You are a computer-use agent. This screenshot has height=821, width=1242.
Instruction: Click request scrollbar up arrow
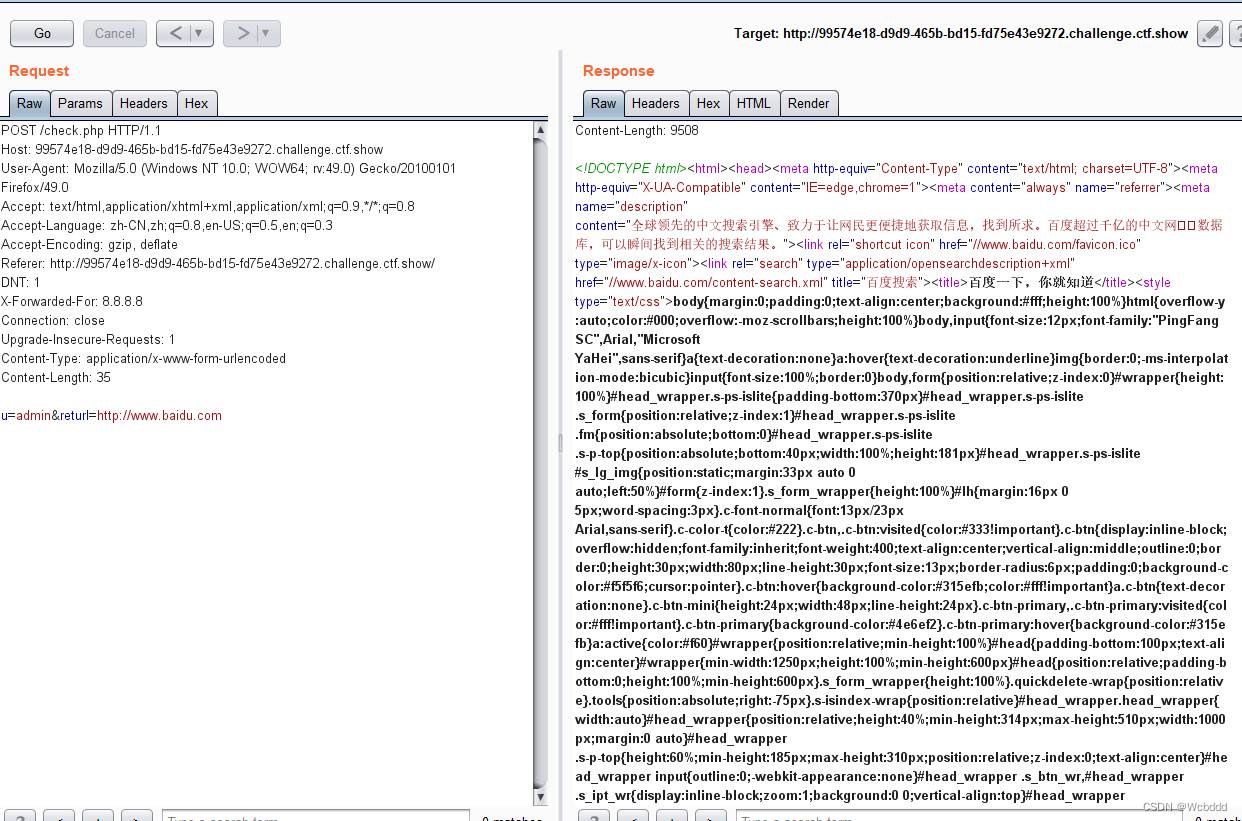[540, 130]
